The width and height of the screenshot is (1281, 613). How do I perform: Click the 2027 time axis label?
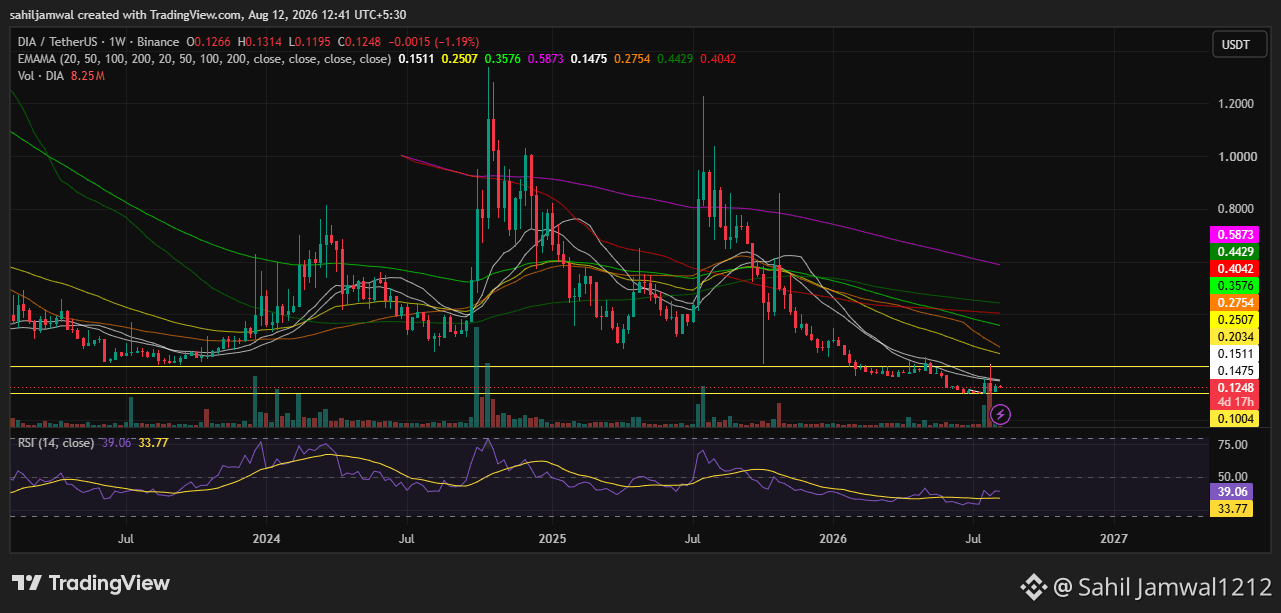pos(1112,539)
